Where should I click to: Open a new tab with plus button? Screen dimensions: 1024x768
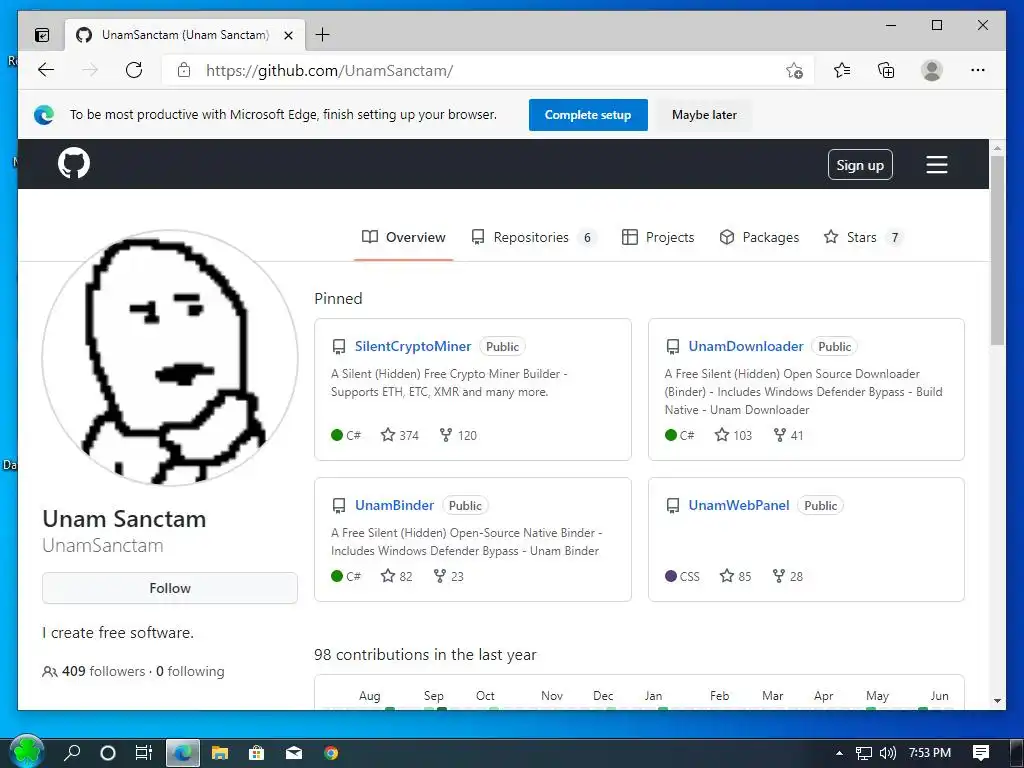[323, 35]
